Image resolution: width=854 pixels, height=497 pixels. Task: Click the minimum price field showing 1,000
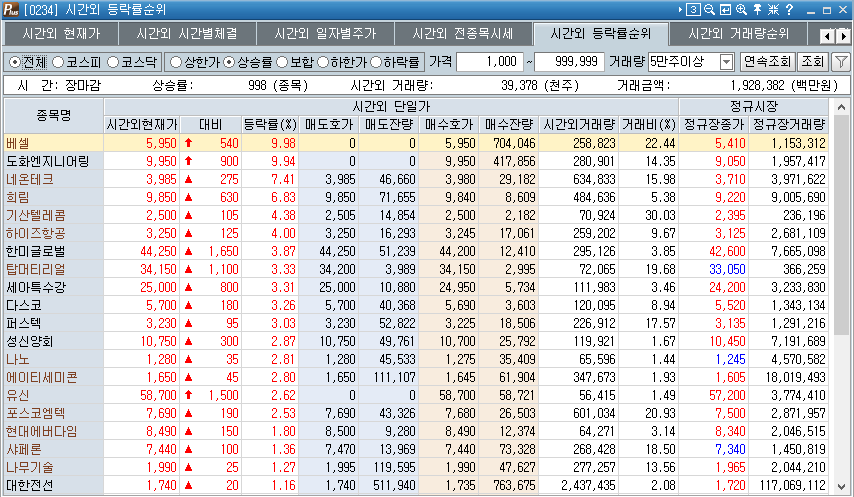coord(490,62)
